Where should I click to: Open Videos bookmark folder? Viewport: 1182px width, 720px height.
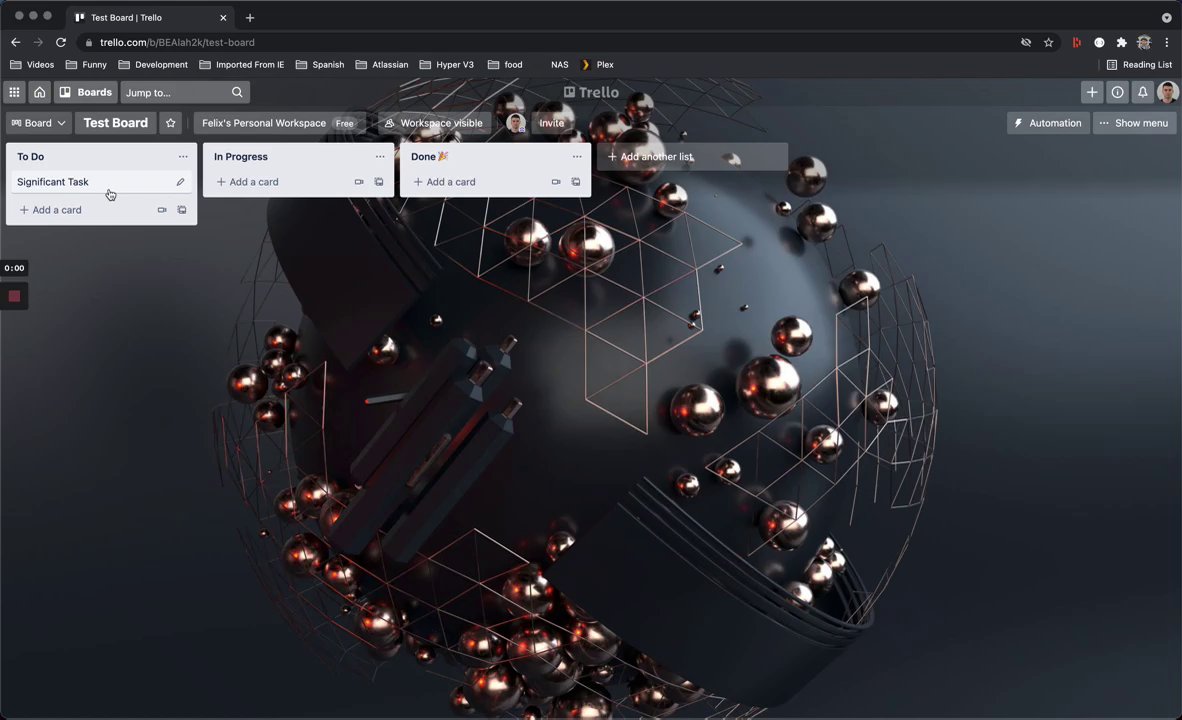[32, 65]
